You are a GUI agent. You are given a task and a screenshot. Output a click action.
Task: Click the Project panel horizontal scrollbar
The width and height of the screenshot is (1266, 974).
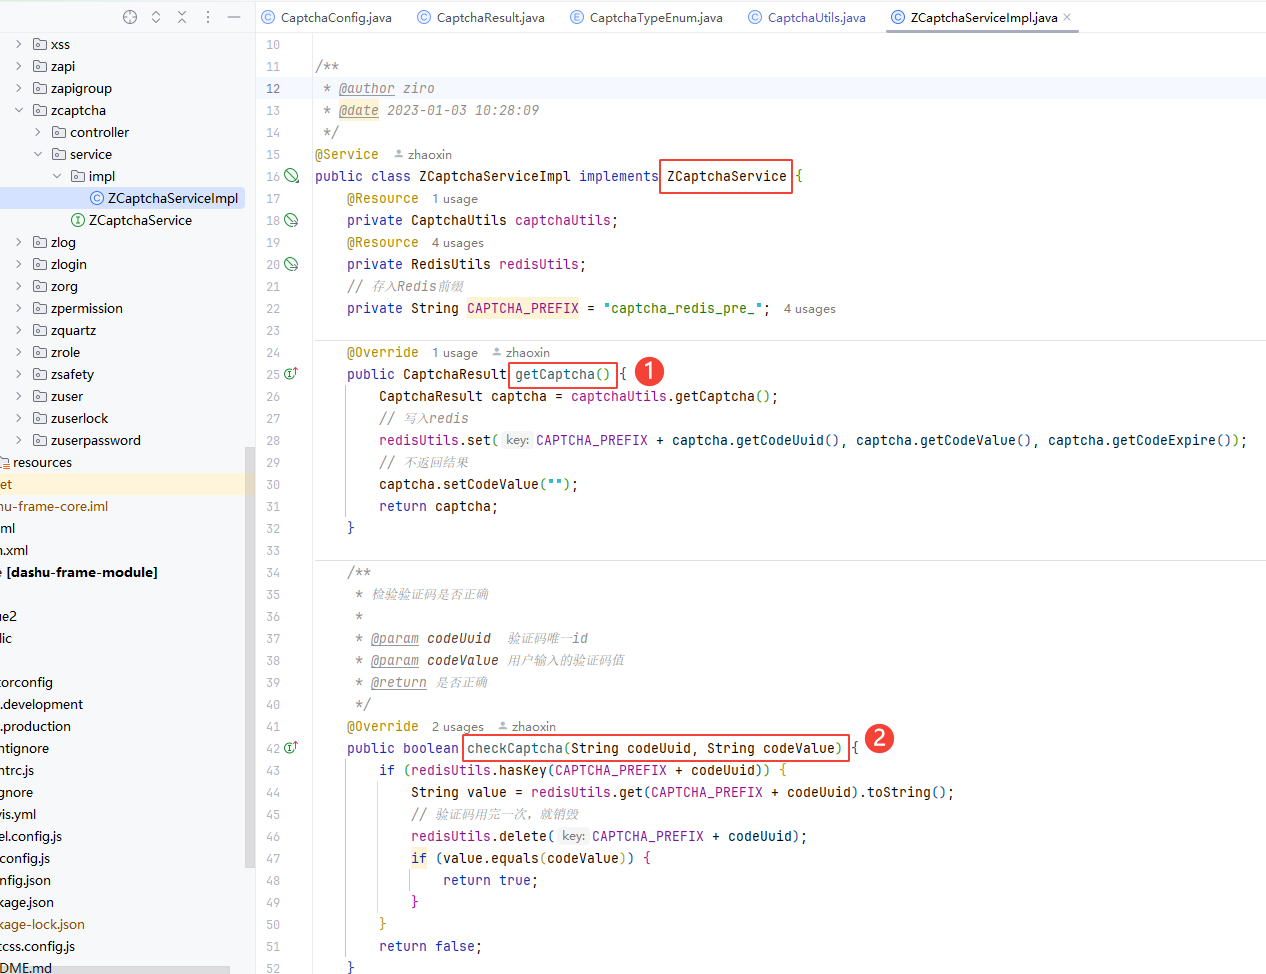click(x=115, y=970)
